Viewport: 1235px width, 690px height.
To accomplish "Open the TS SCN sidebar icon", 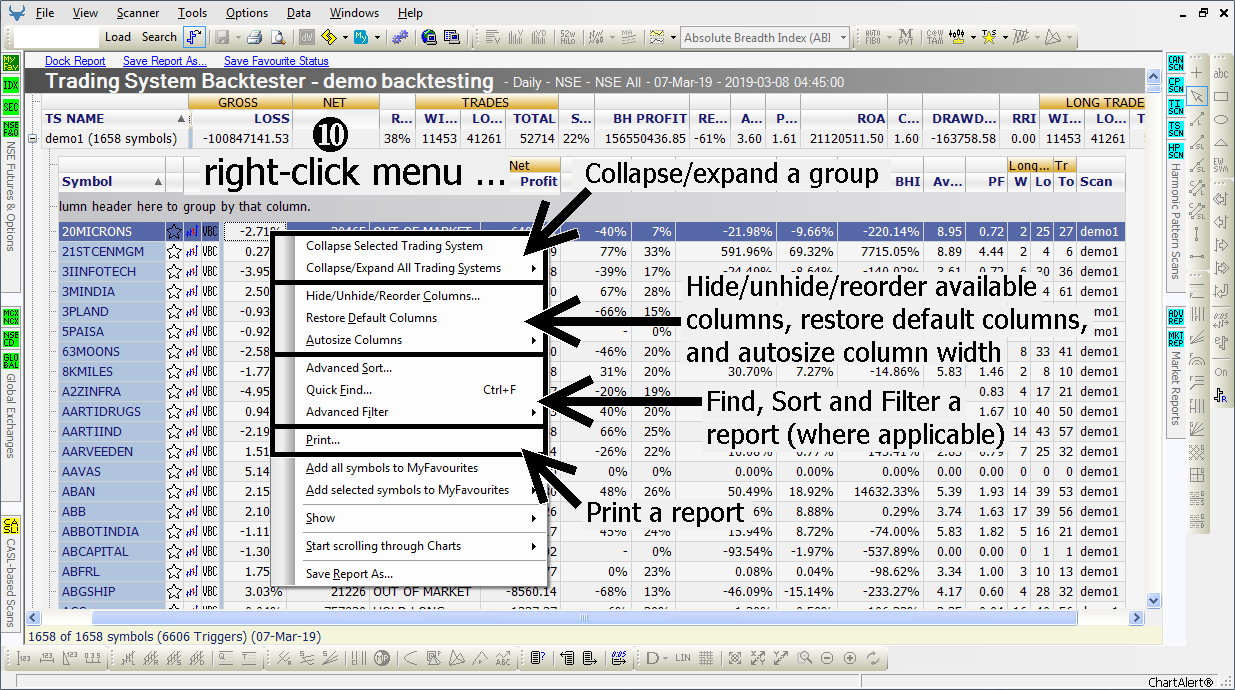I will point(1176,128).
